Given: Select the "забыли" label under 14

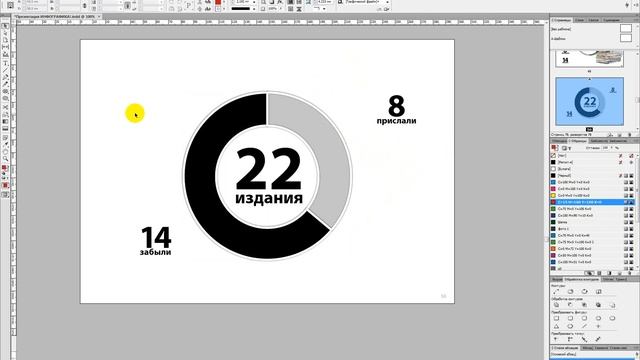Looking at the screenshot, I should click(156, 252).
